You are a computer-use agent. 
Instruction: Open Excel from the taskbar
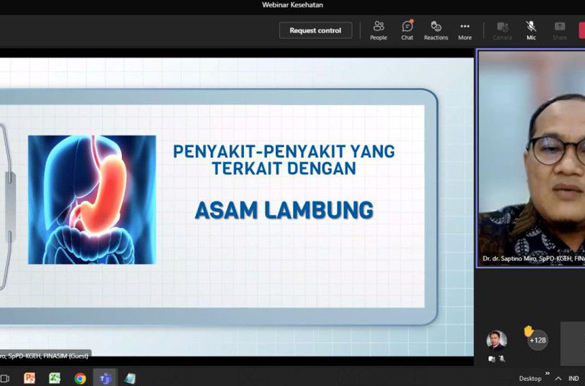[55, 378]
